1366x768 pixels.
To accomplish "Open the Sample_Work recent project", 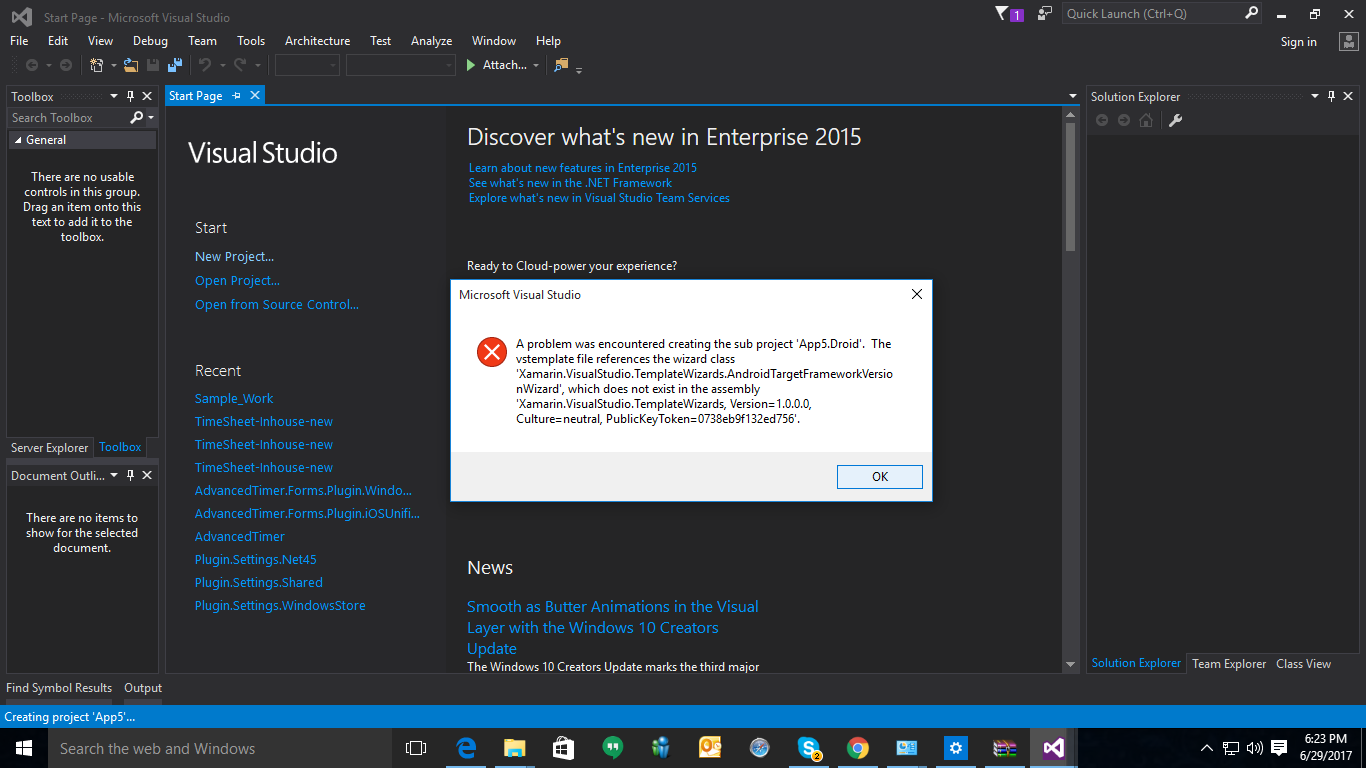I will (x=234, y=399).
